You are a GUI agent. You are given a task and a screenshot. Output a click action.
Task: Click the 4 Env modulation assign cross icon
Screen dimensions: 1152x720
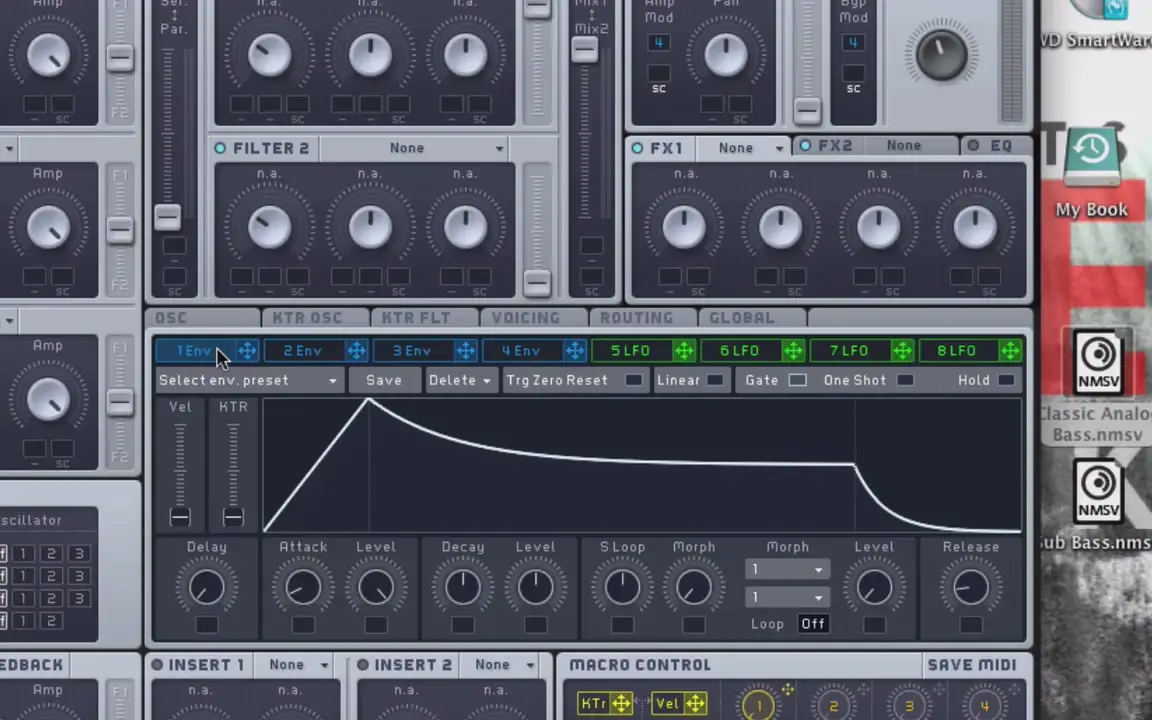tap(575, 351)
